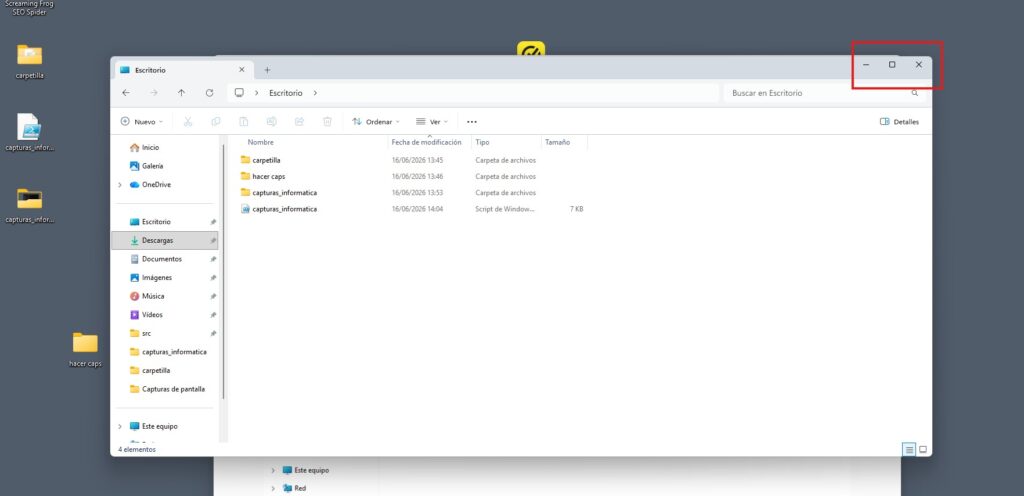The width and height of the screenshot is (1024, 496).
Task: Expand Red in the background window
Action: point(273,488)
